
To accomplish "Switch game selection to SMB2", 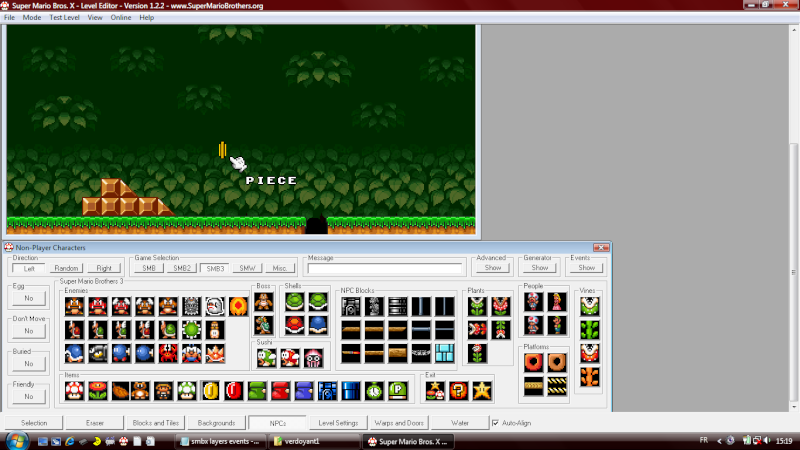I will point(182,268).
